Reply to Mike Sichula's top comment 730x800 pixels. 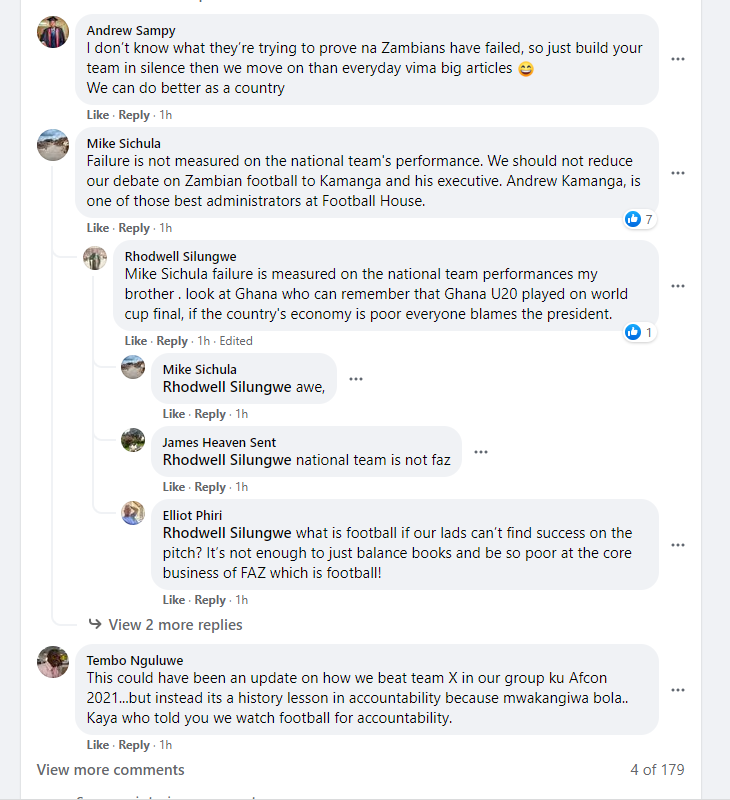(x=134, y=228)
